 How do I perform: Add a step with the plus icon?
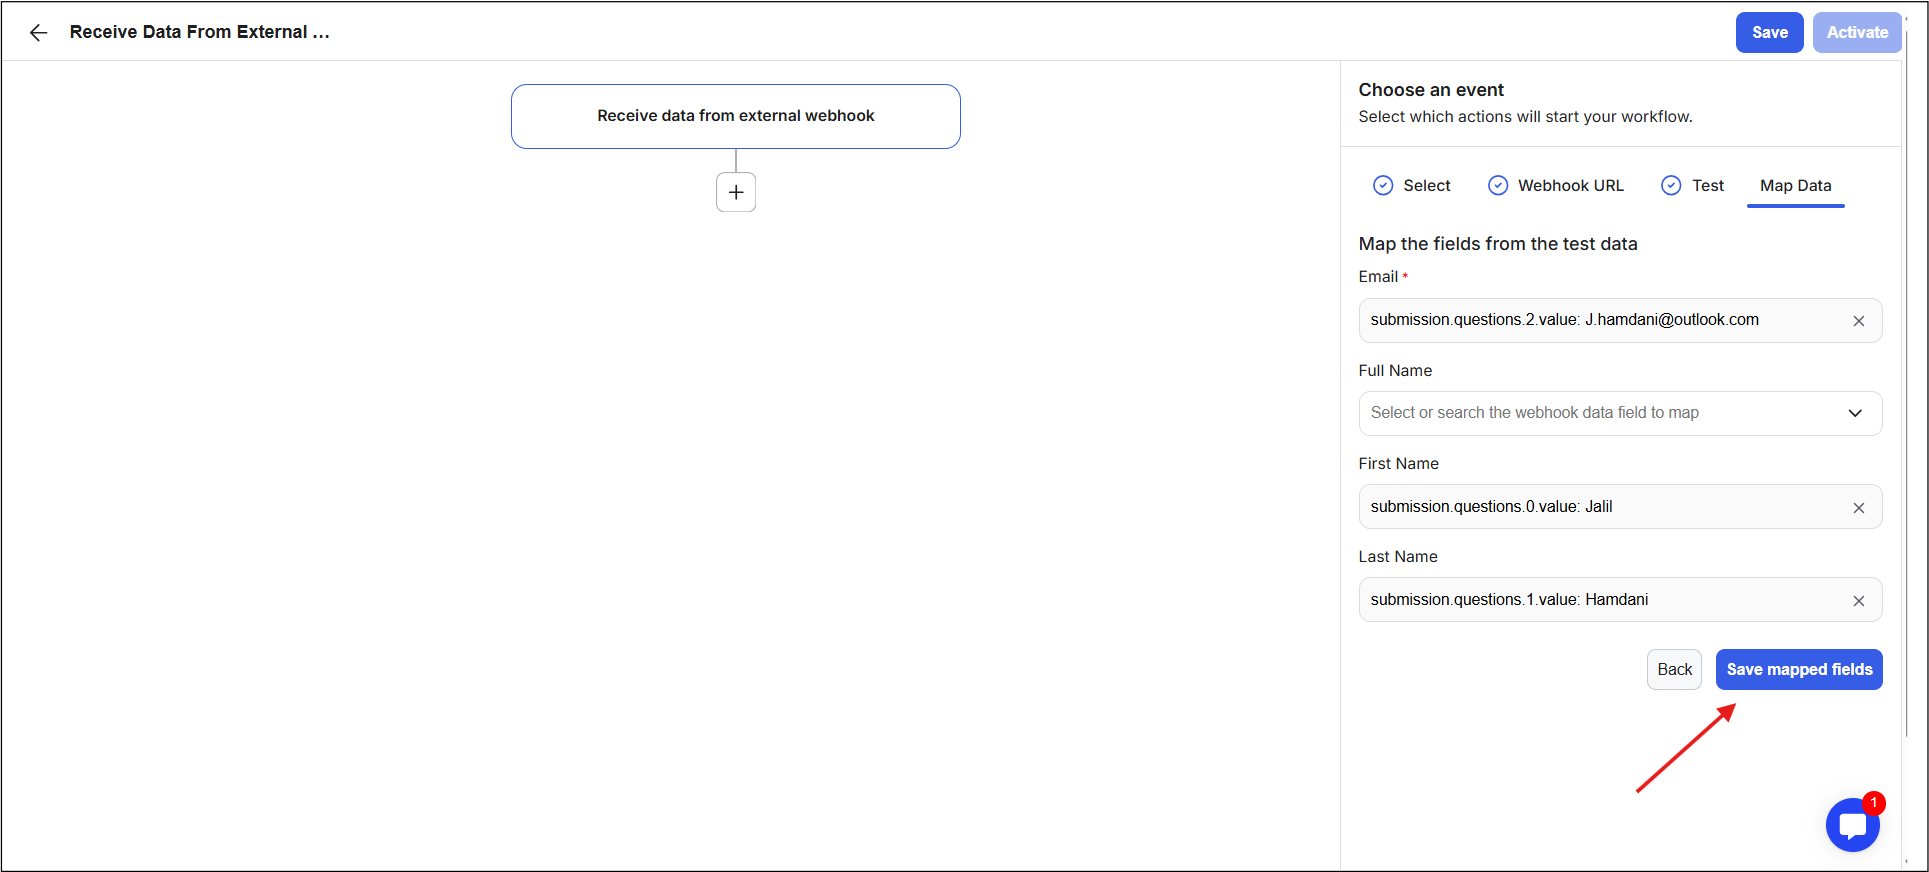pyautogui.click(x=736, y=192)
